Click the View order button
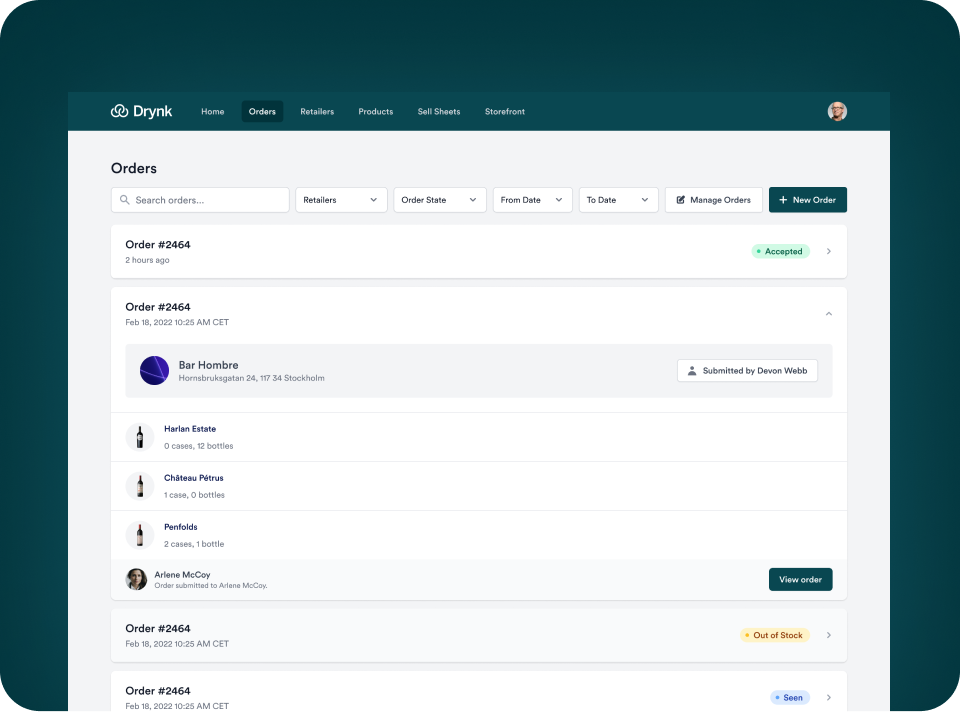 (800, 579)
